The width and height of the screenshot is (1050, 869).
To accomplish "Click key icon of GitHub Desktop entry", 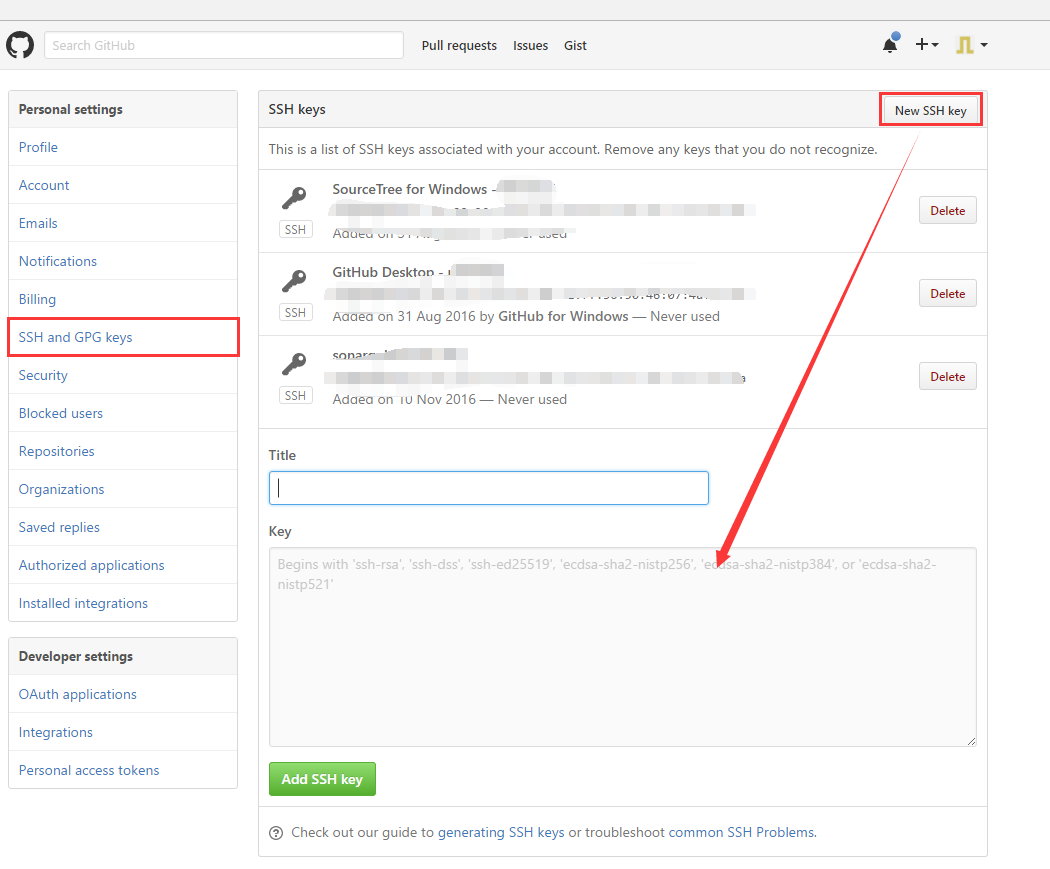I will [x=294, y=281].
